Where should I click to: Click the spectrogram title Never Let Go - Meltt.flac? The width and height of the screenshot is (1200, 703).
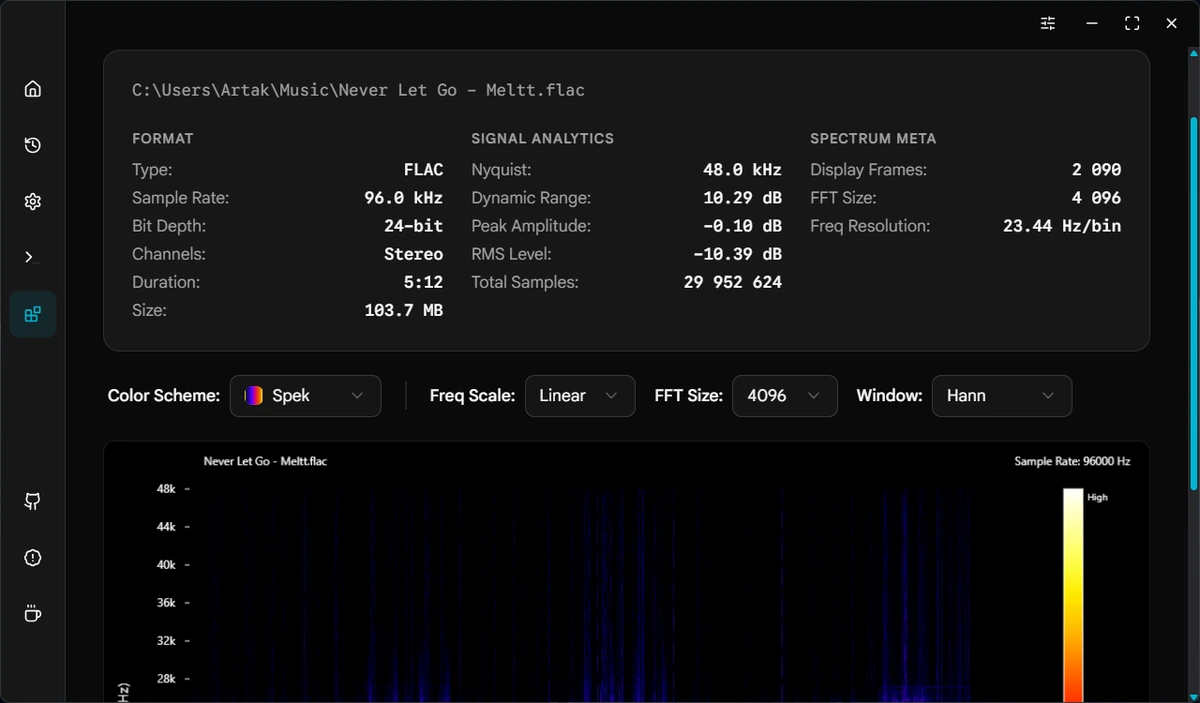(265, 462)
